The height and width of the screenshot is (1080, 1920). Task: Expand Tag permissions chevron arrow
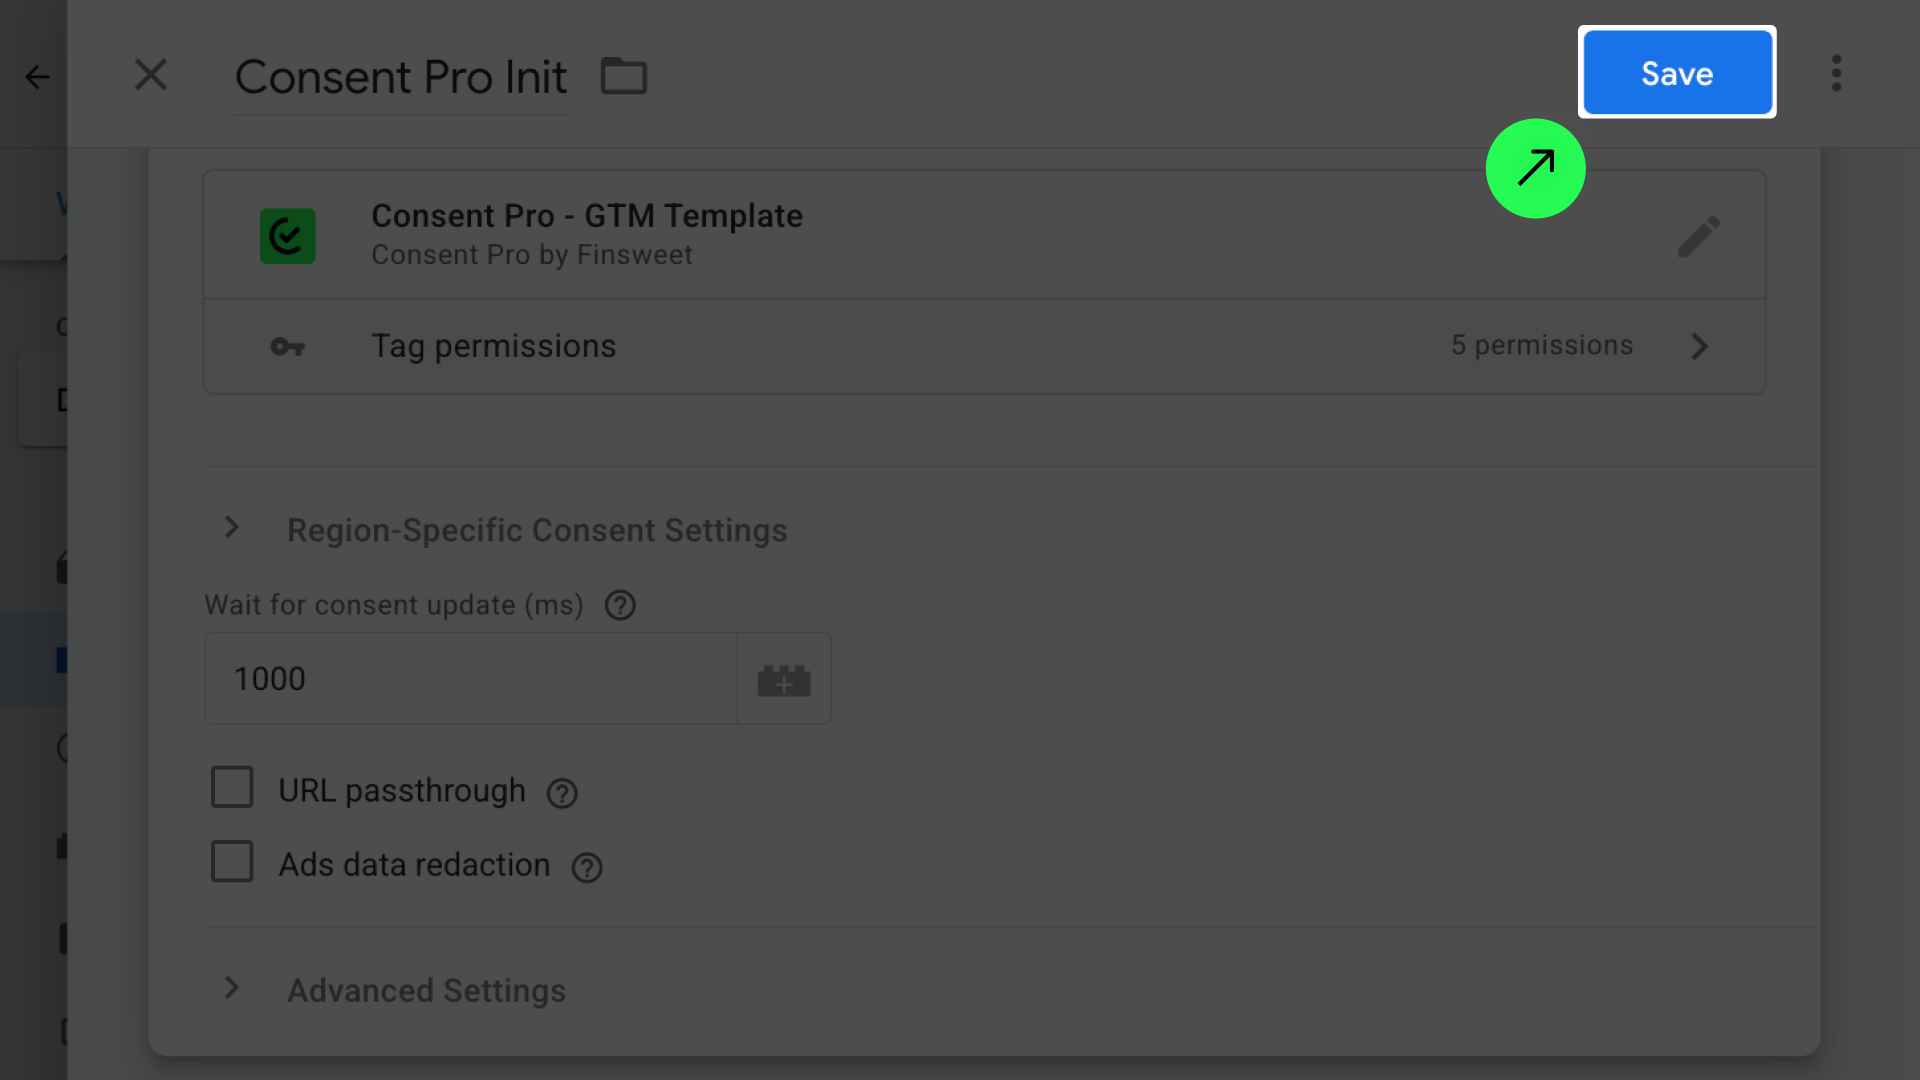coord(1699,347)
